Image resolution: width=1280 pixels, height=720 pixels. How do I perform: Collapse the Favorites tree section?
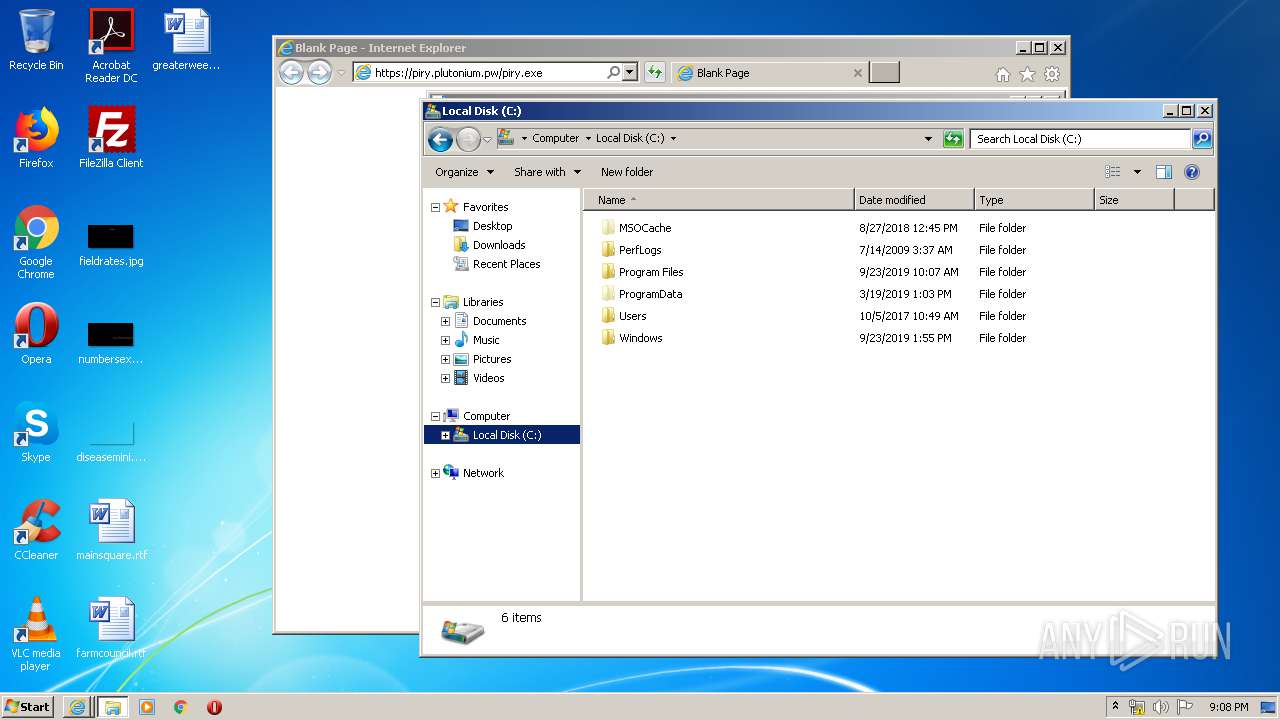click(x=435, y=207)
